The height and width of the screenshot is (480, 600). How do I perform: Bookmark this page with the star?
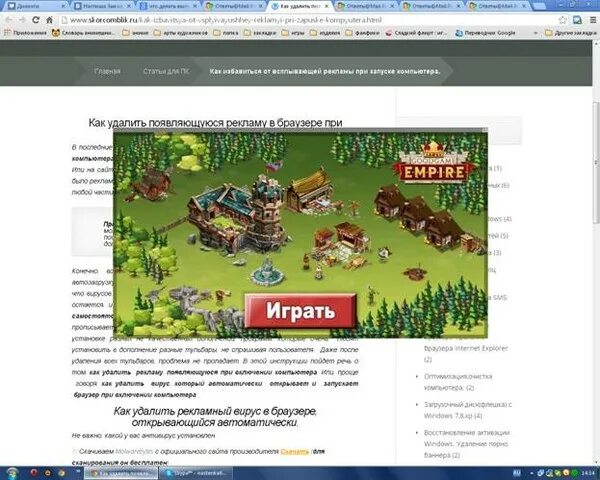(563, 20)
